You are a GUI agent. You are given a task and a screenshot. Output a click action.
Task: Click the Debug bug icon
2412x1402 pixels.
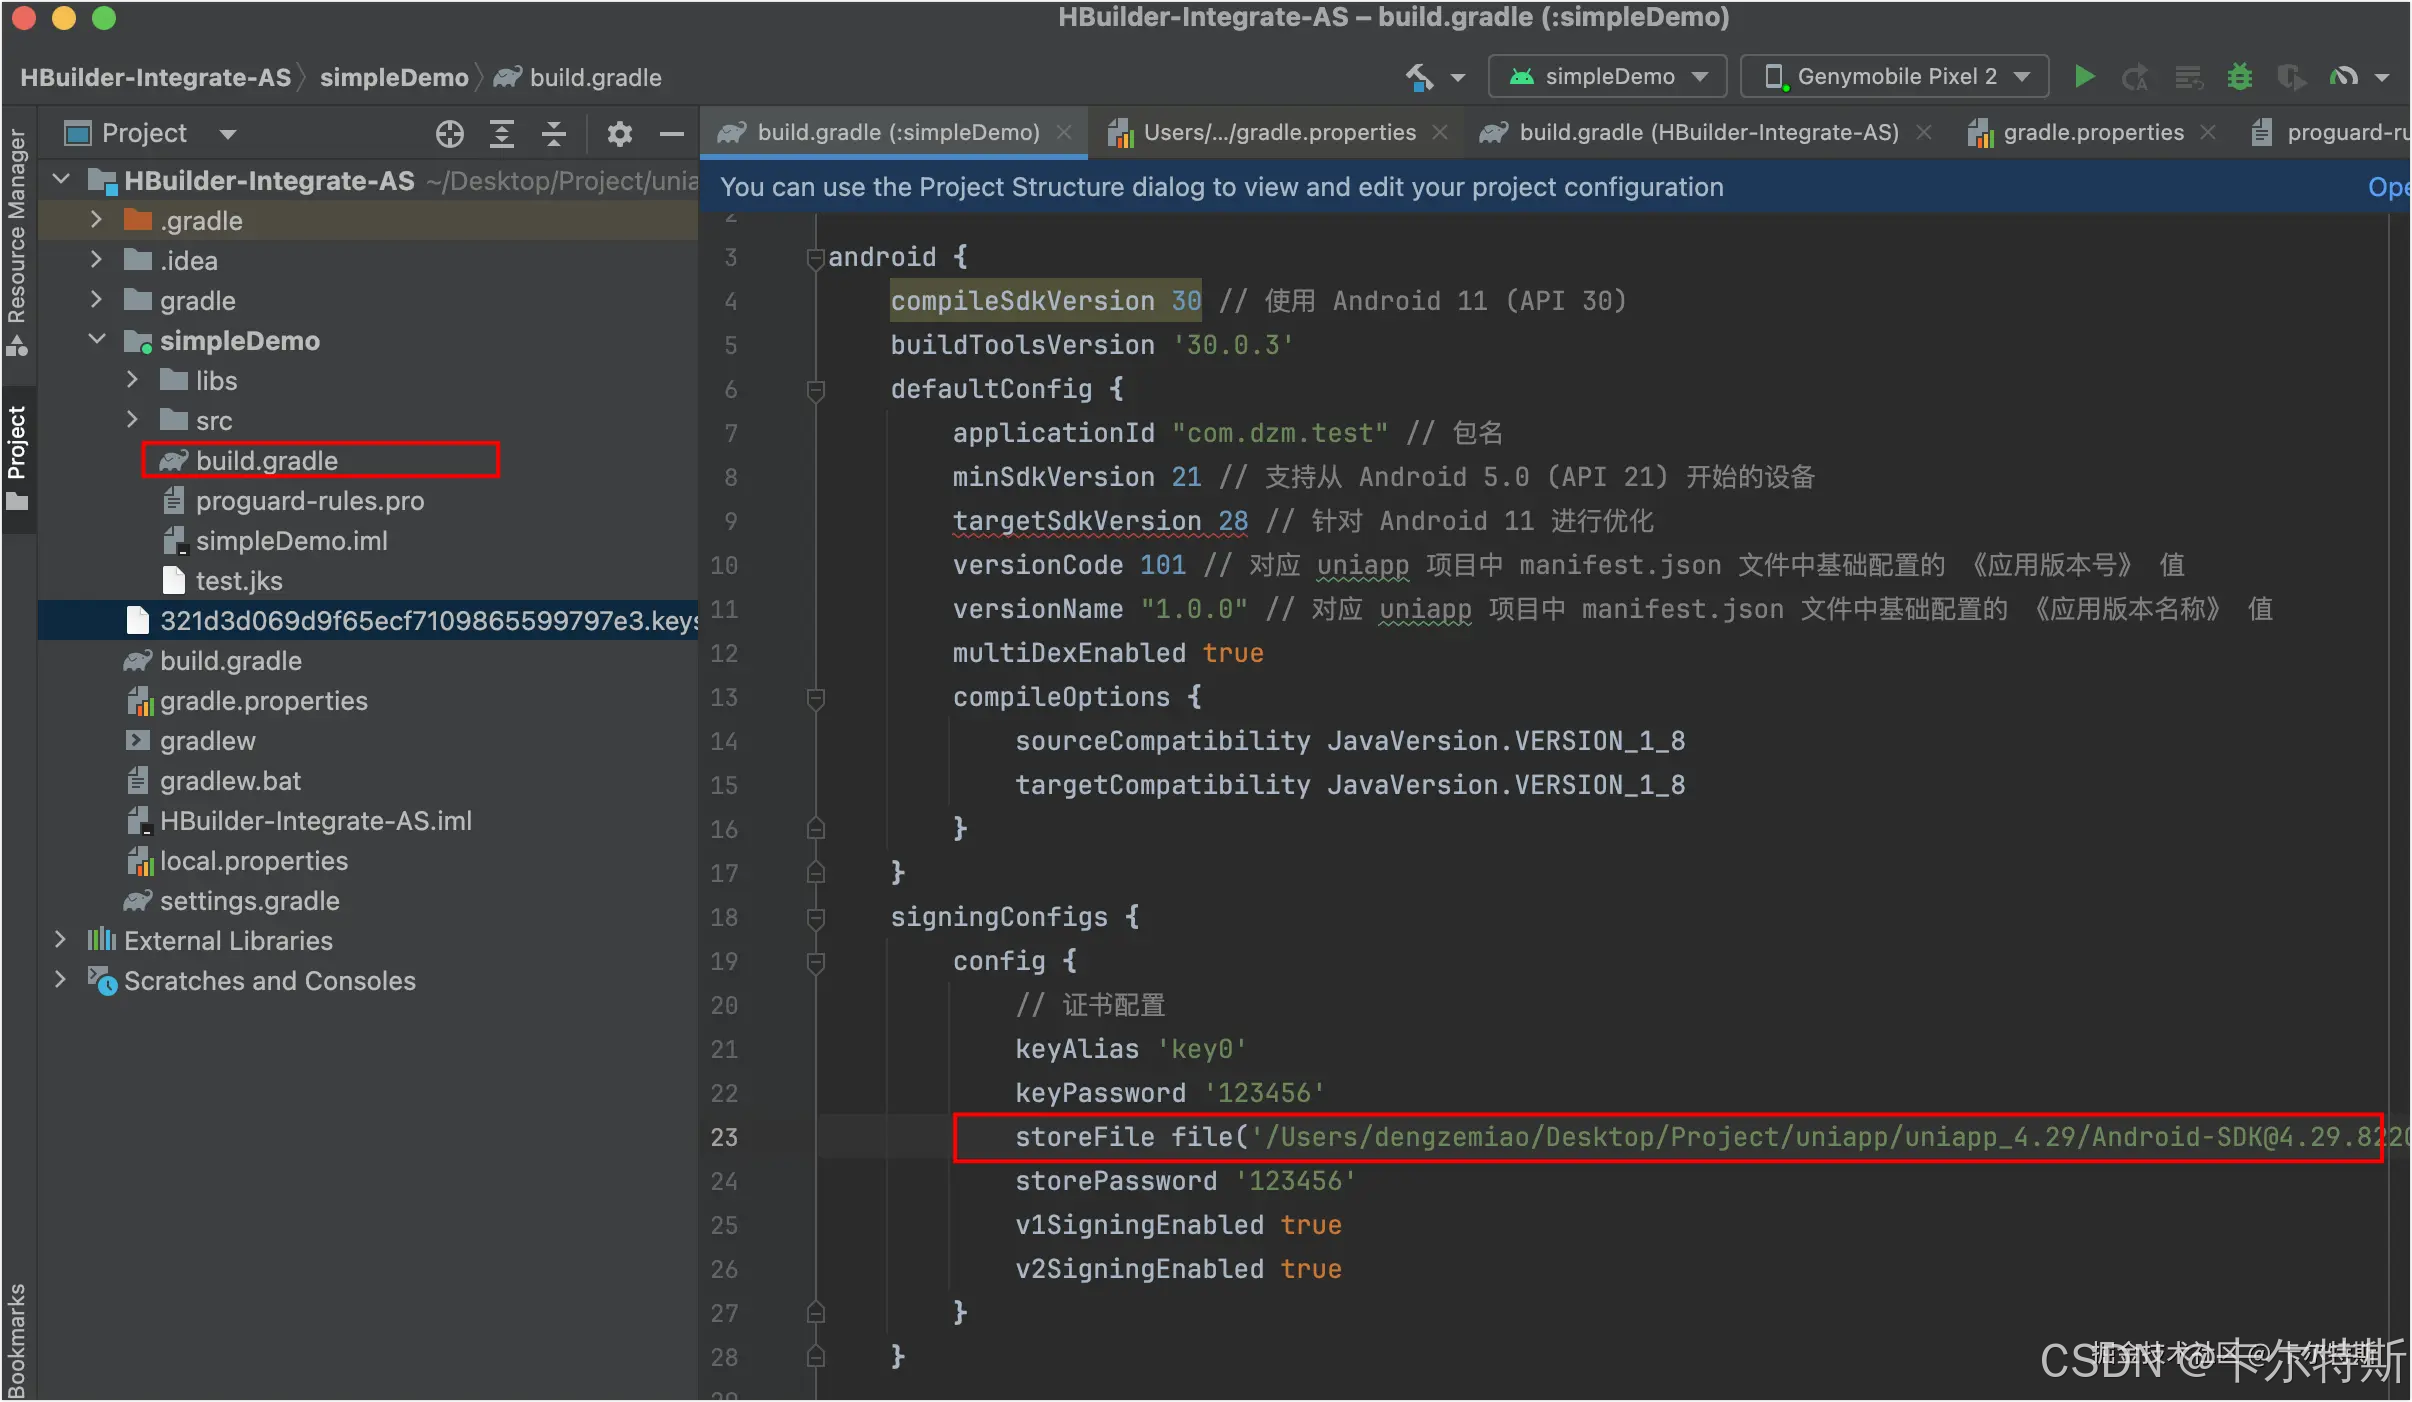(x=2240, y=77)
